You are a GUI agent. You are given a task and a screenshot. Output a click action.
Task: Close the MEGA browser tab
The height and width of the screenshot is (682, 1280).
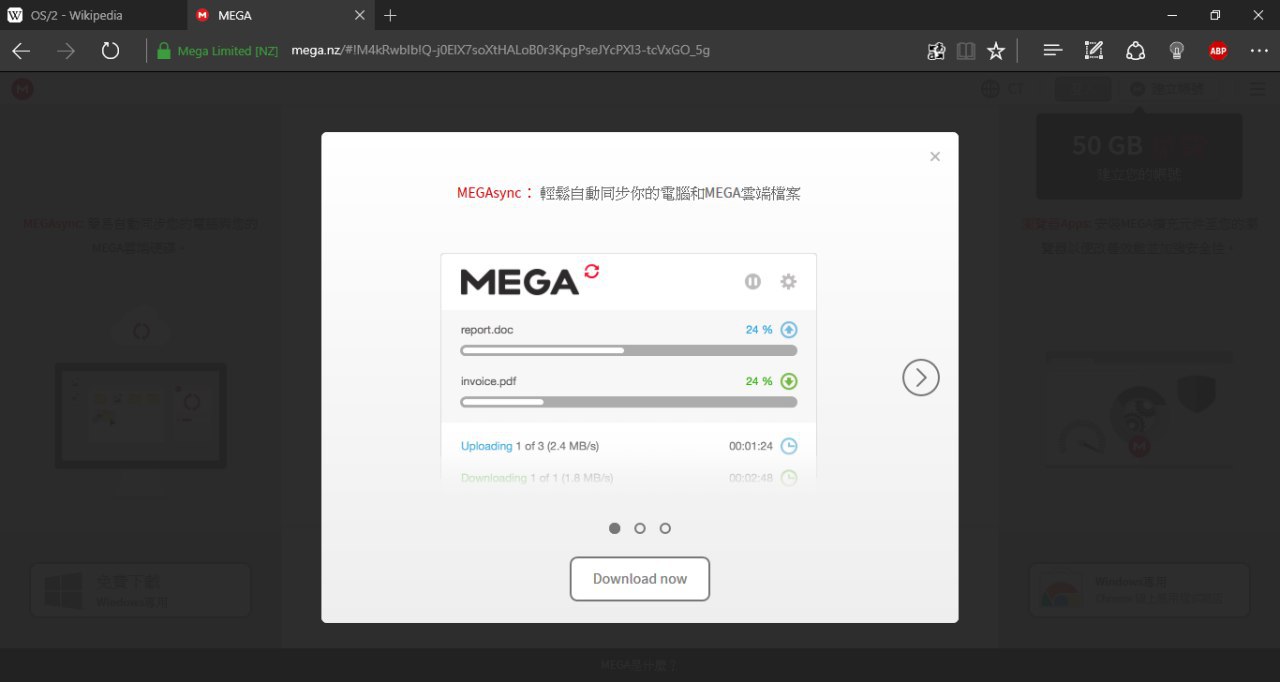(x=360, y=15)
